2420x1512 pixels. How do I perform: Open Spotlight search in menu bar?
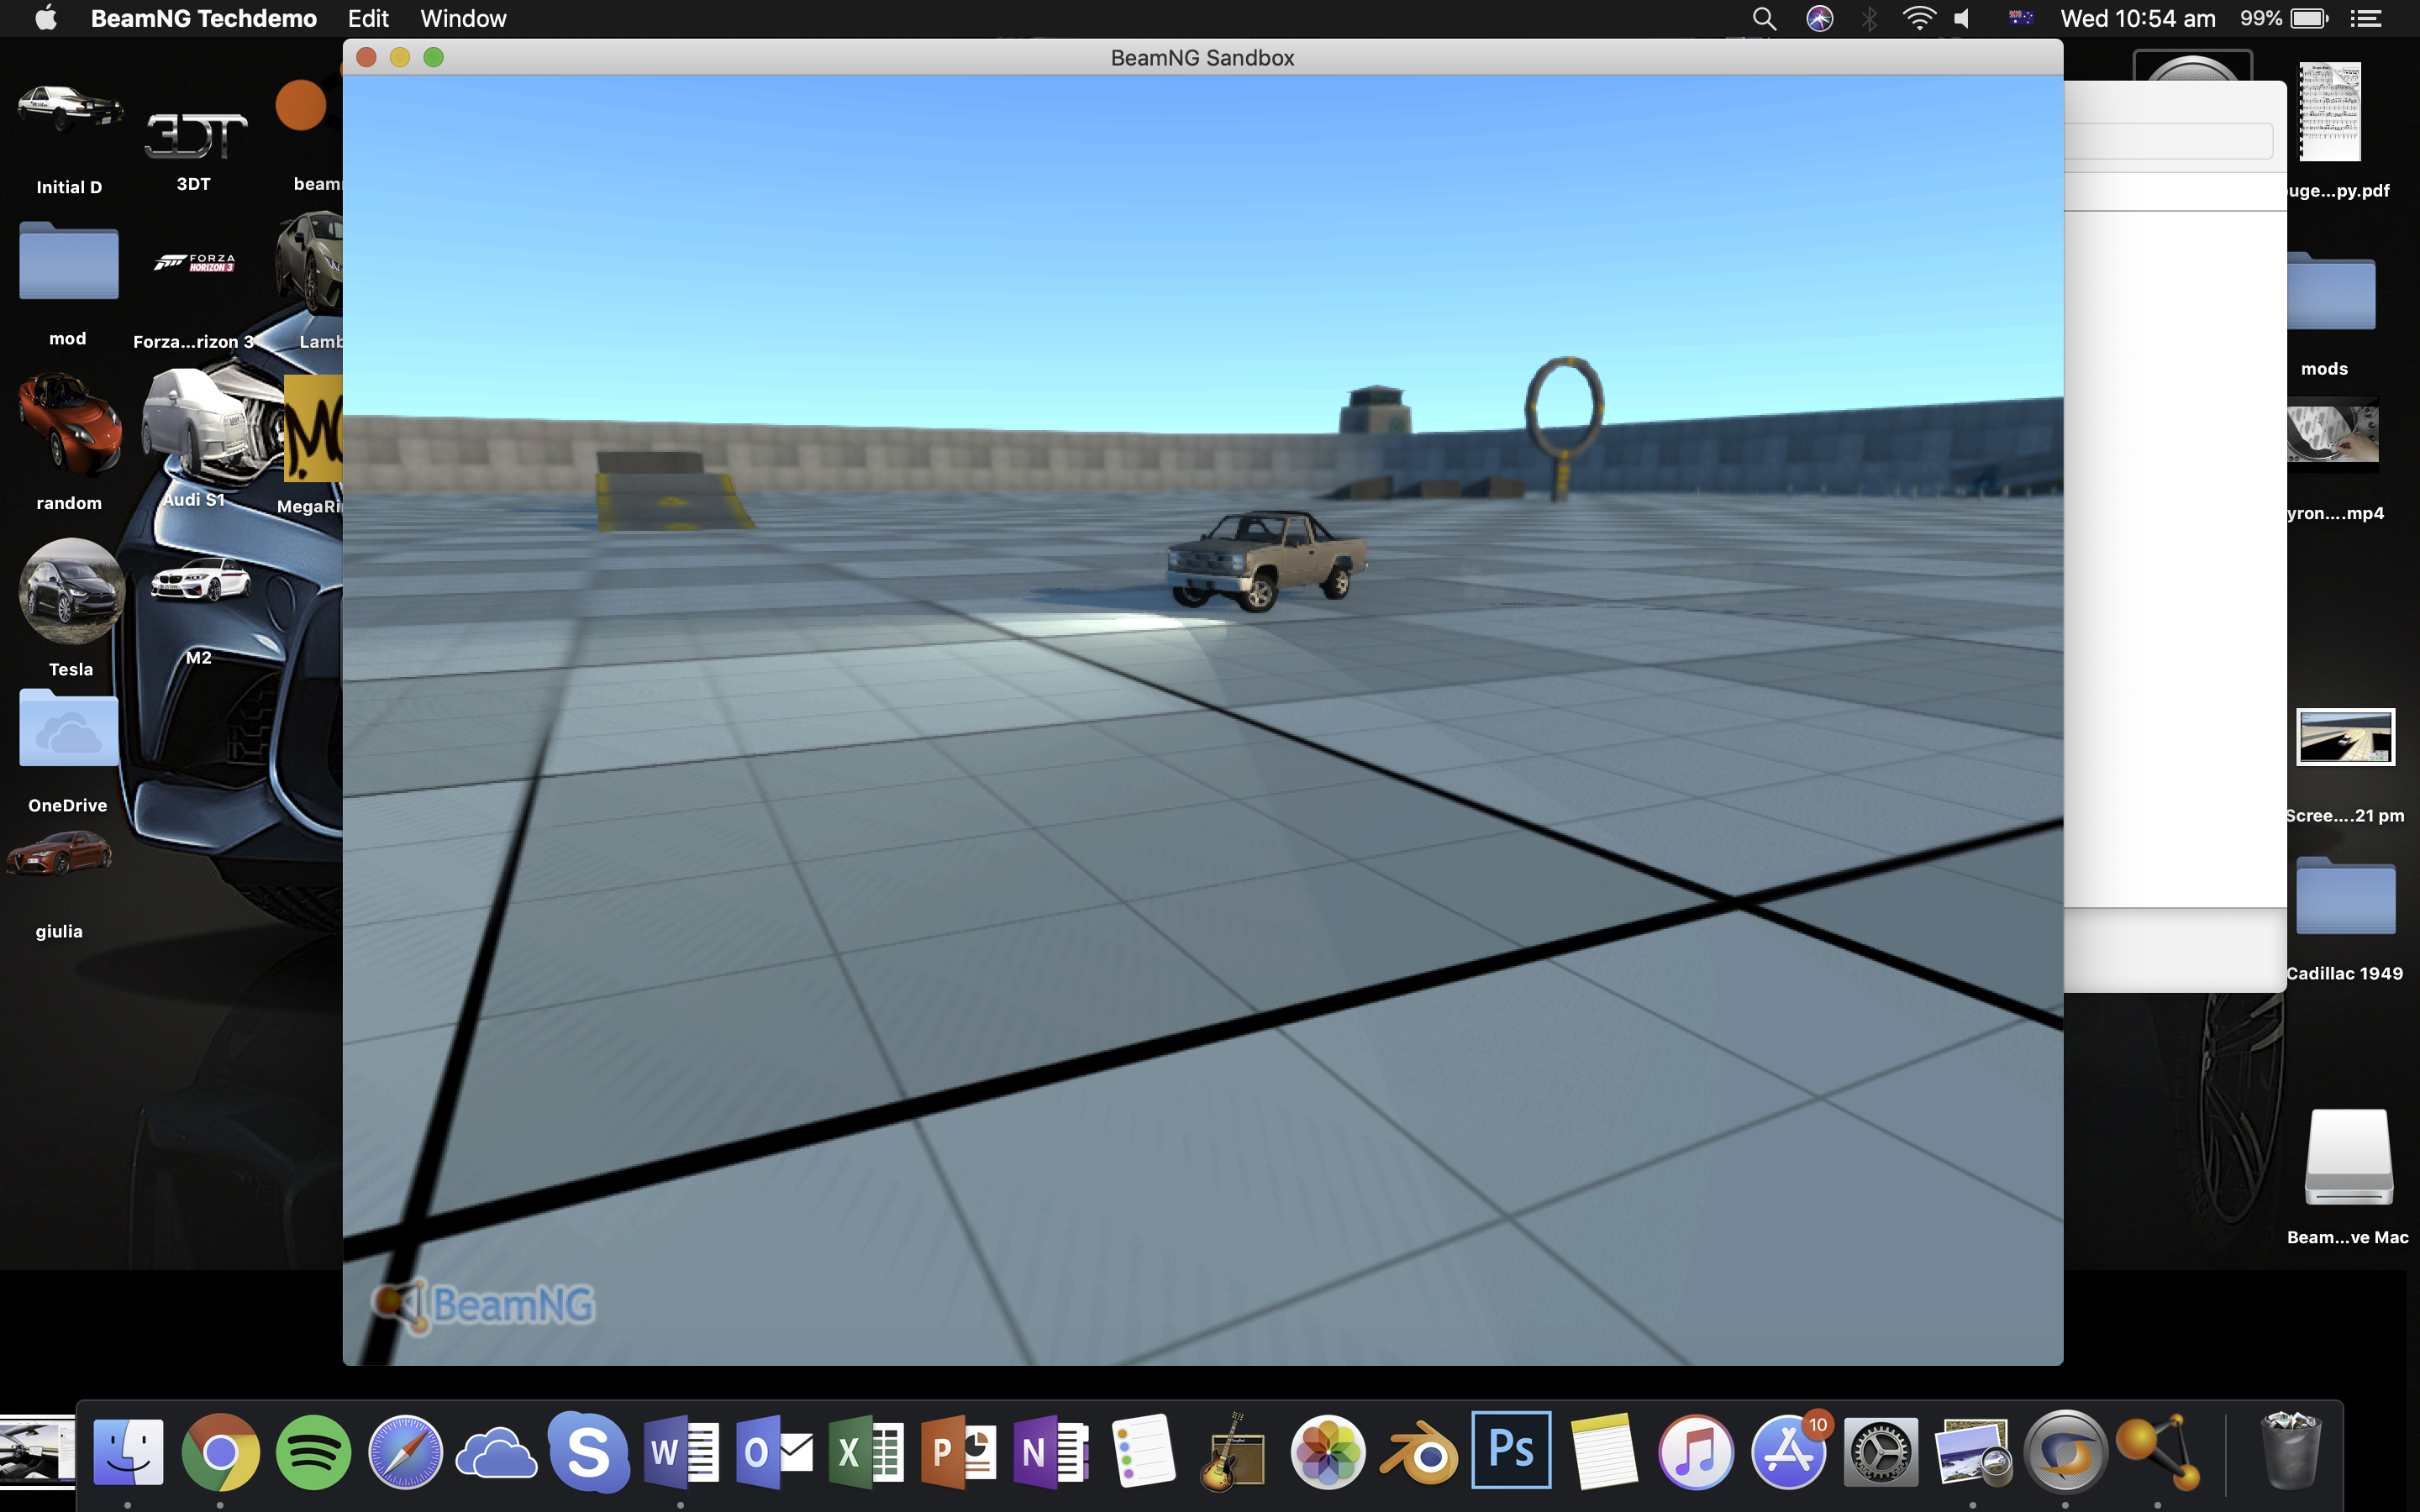1765,18
